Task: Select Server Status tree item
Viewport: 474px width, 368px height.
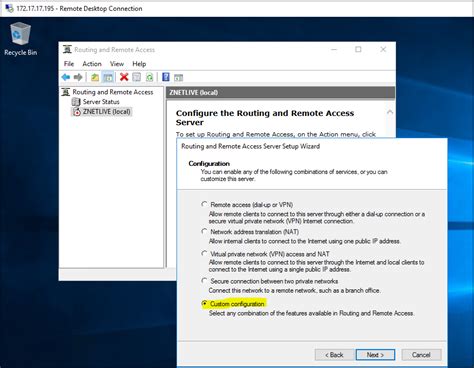Action: tap(101, 102)
